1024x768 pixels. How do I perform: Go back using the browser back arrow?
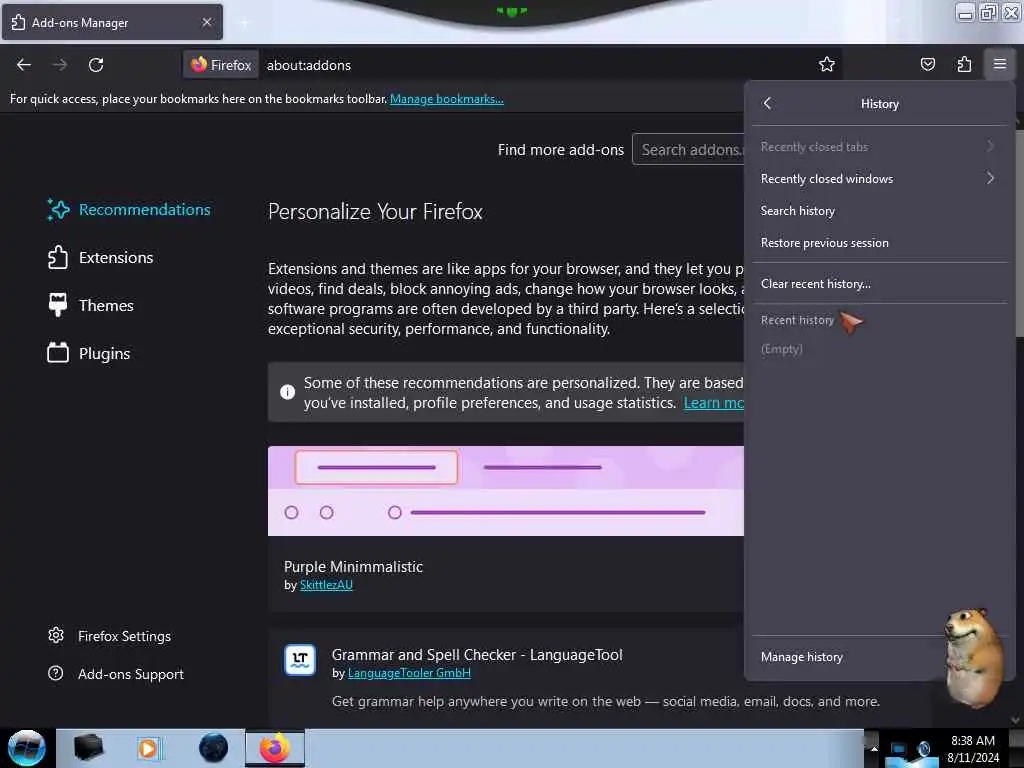click(x=24, y=65)
